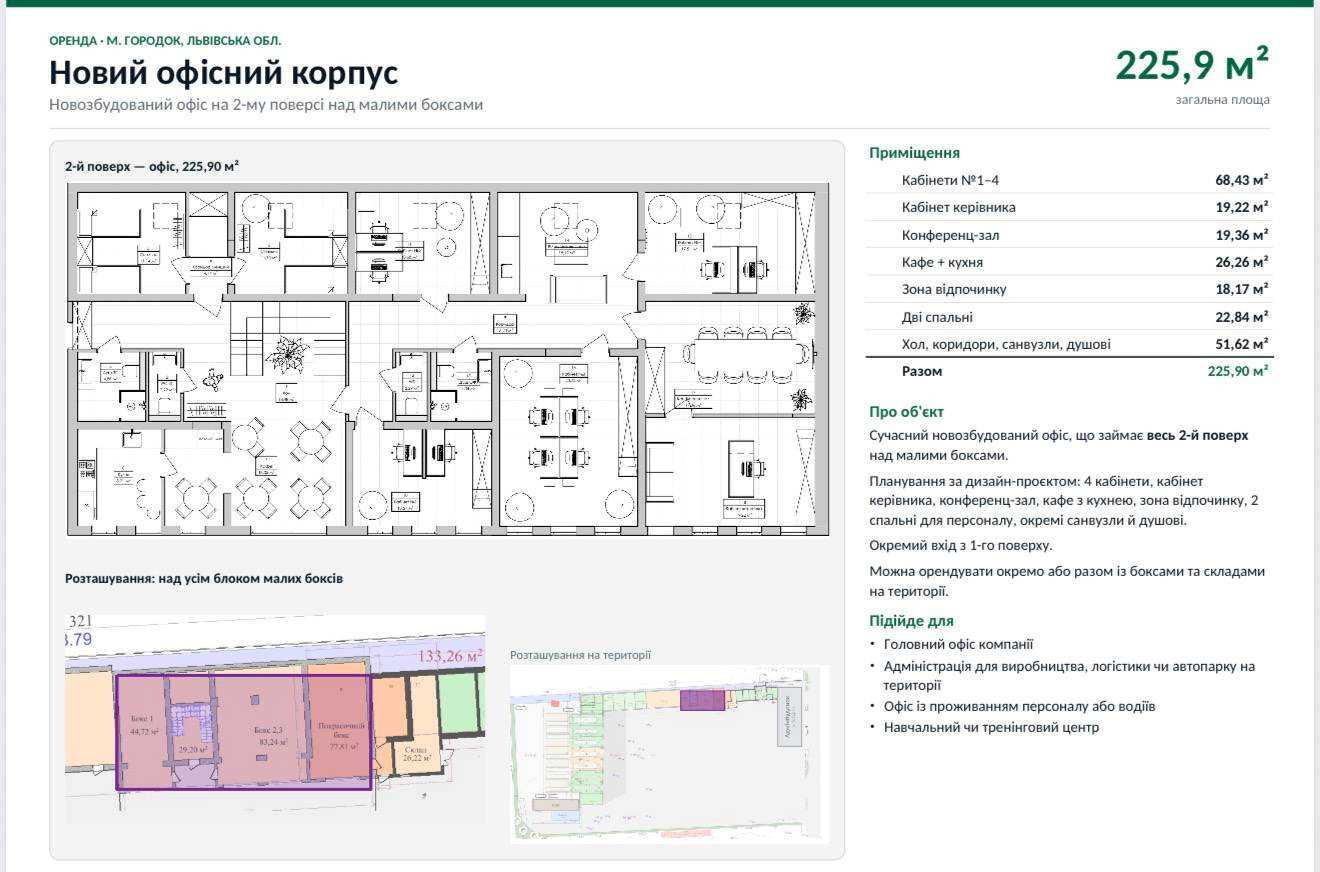Select the purple highlighted block on site map
The image size is (1320, 872).
coord(702,700)
